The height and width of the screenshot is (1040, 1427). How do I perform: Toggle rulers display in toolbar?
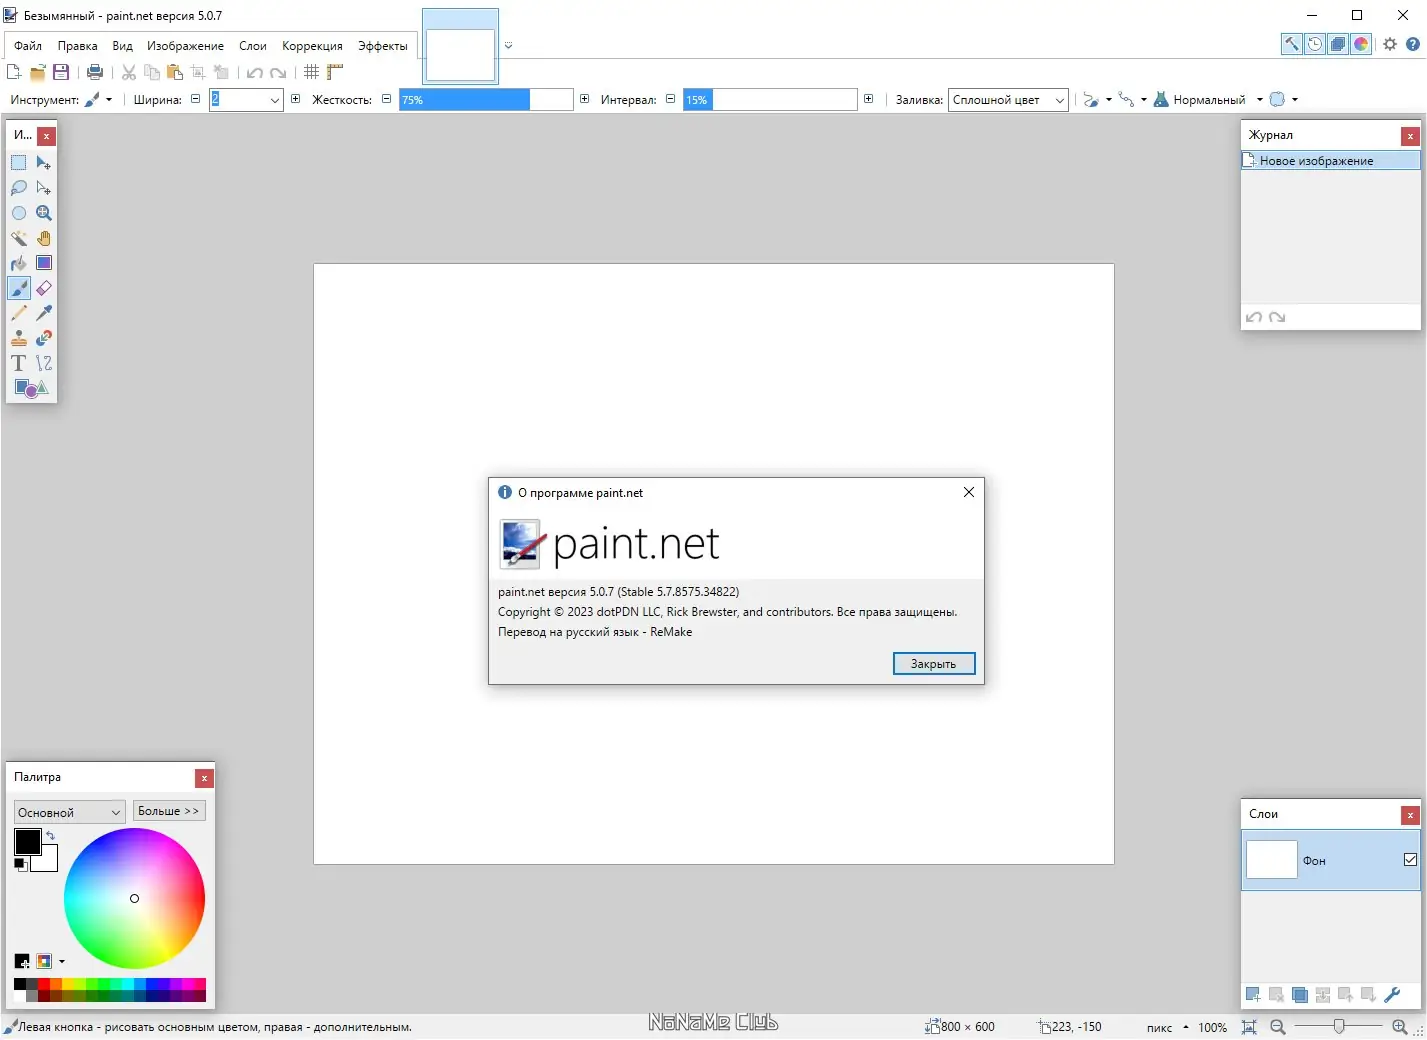pos(335,72)
